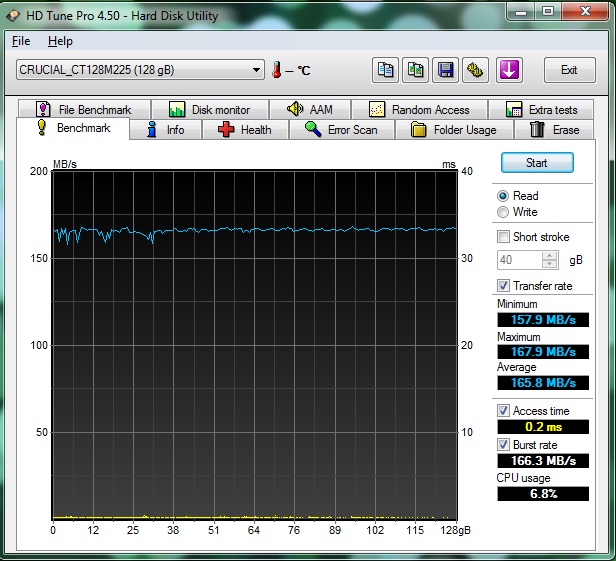Click the Exit button
Viewport: 616px width, 561px height.
pos(569,70)
